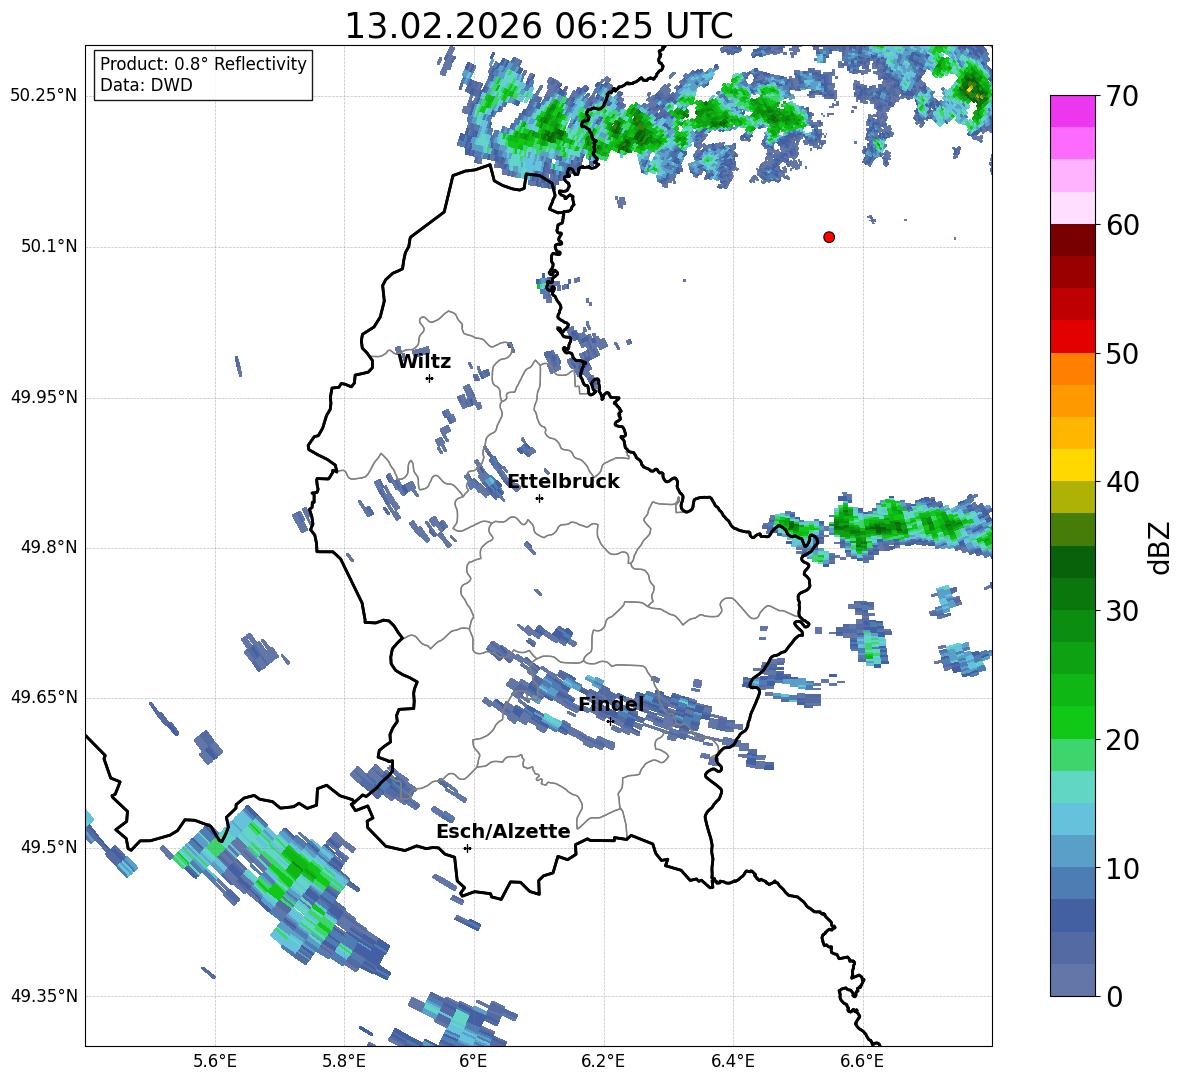Click the title 13.02.2026 06:25 UTC
The image size is (1184, 1081).
(539, 26)
